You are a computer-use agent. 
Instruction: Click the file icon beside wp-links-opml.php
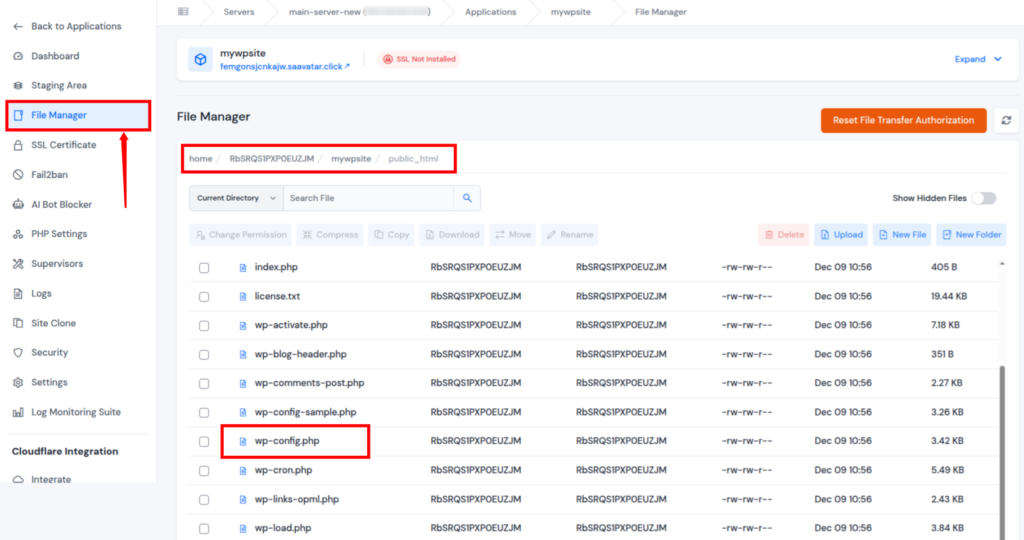[242, 500]
